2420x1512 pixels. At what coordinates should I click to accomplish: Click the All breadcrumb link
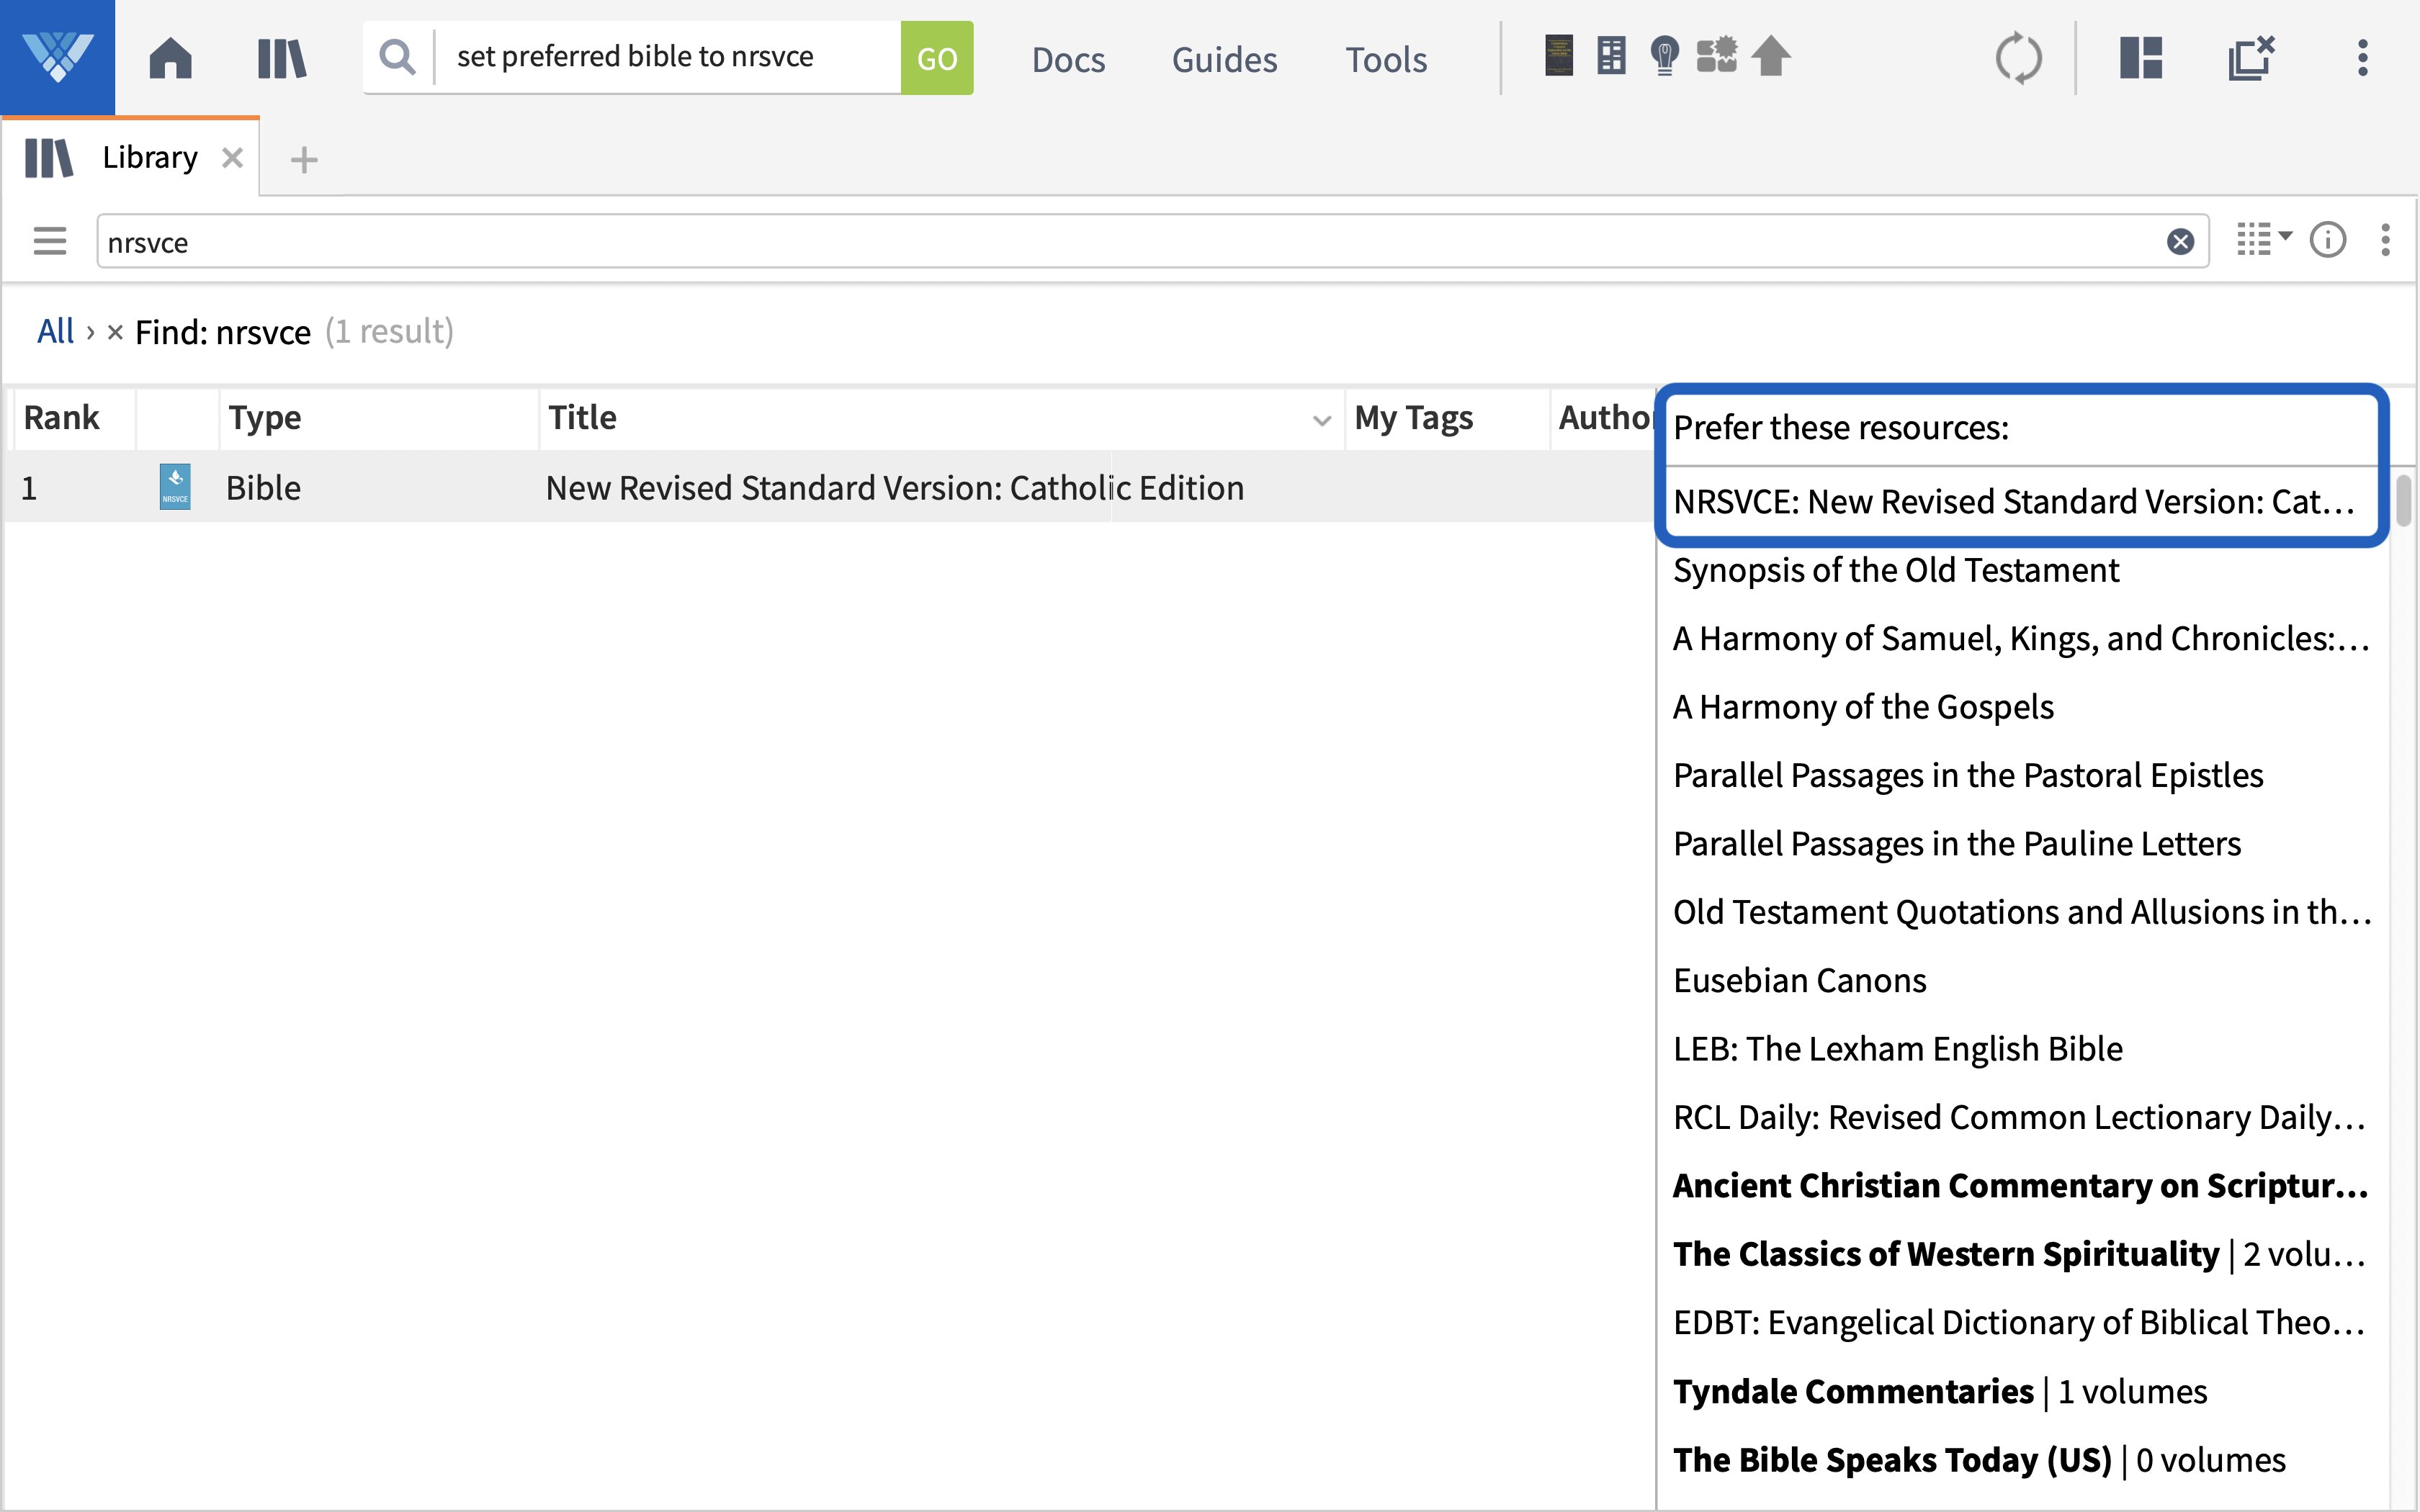coord(55,331)
